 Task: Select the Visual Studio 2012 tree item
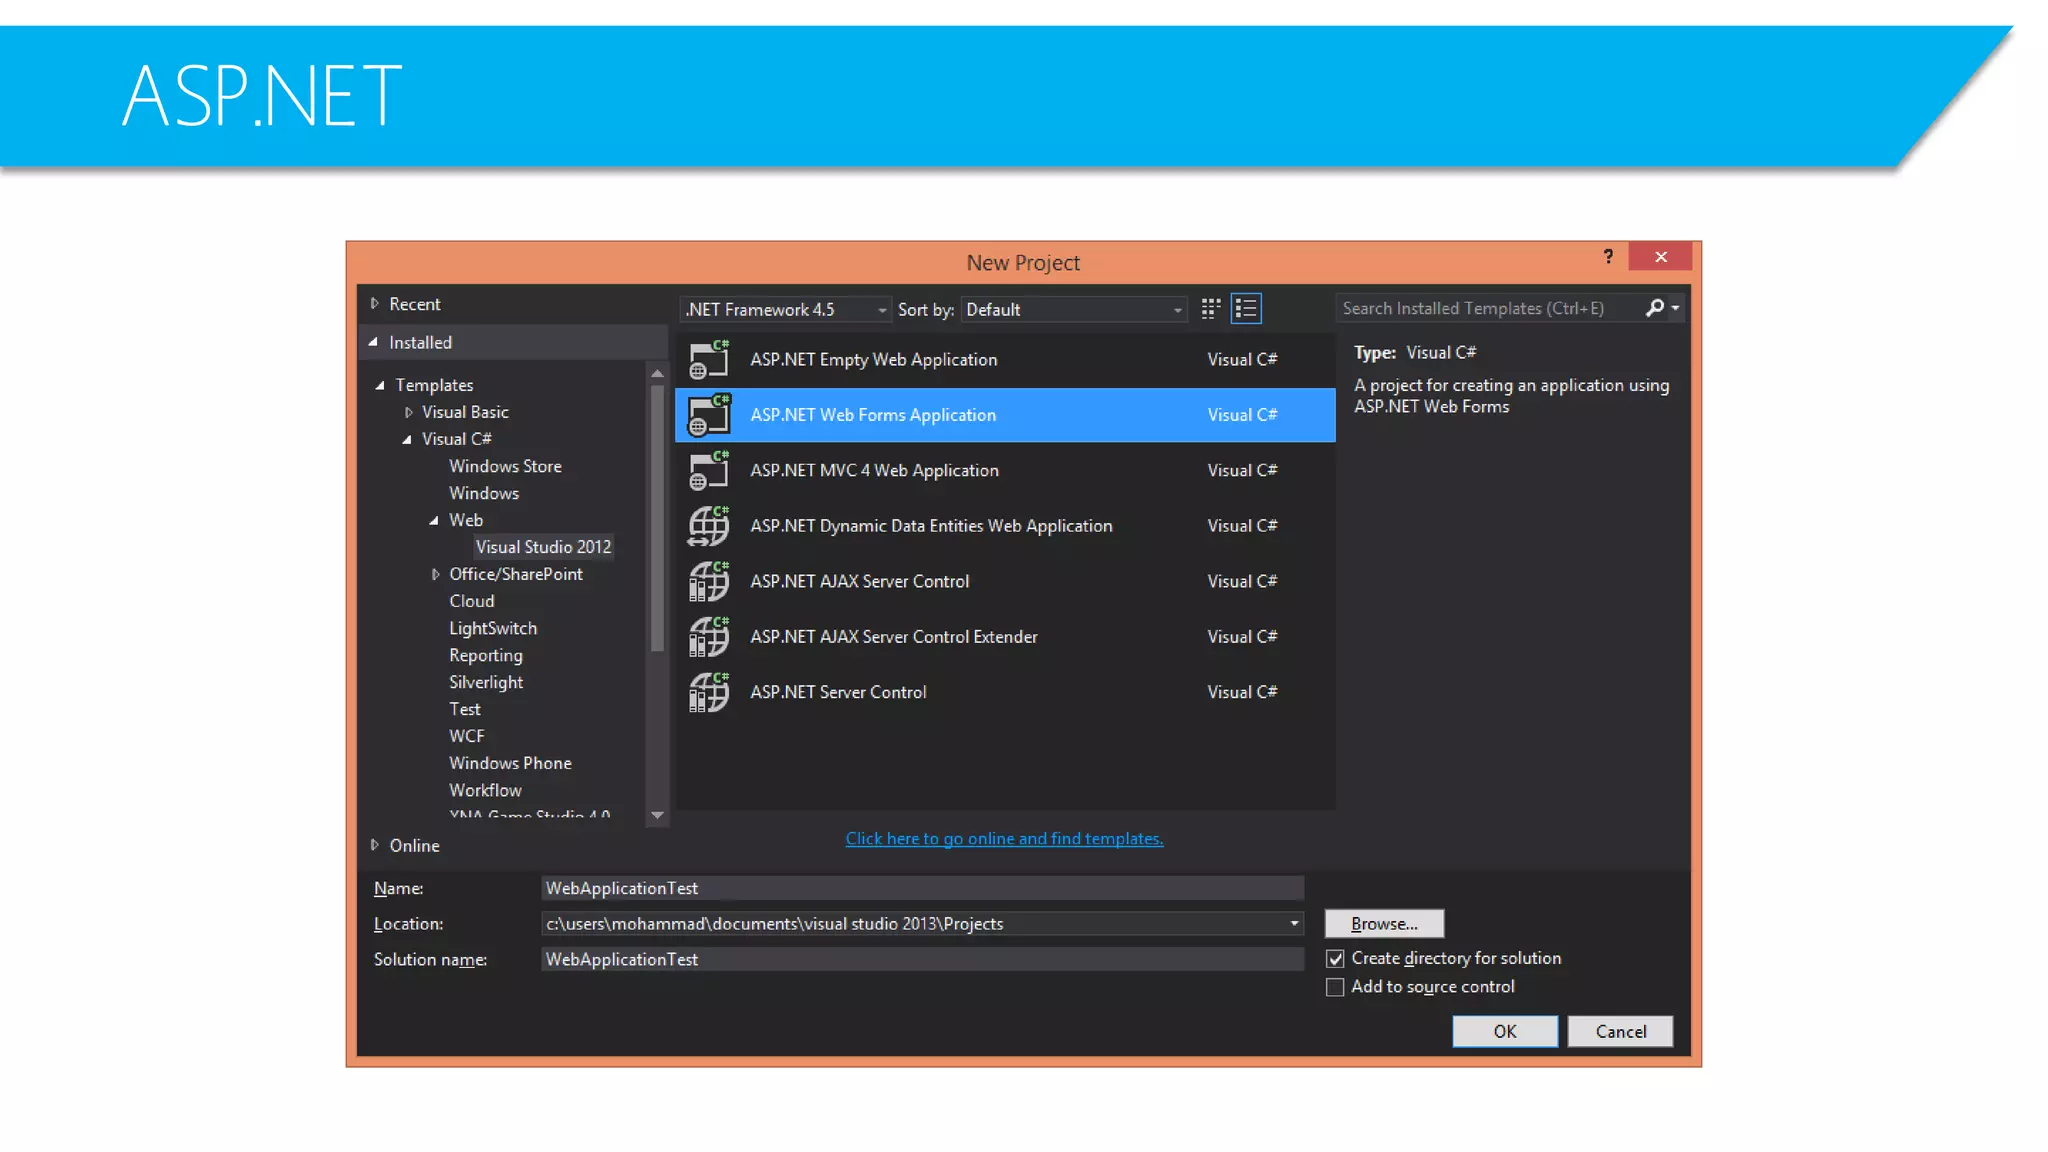tap(543, 547)
